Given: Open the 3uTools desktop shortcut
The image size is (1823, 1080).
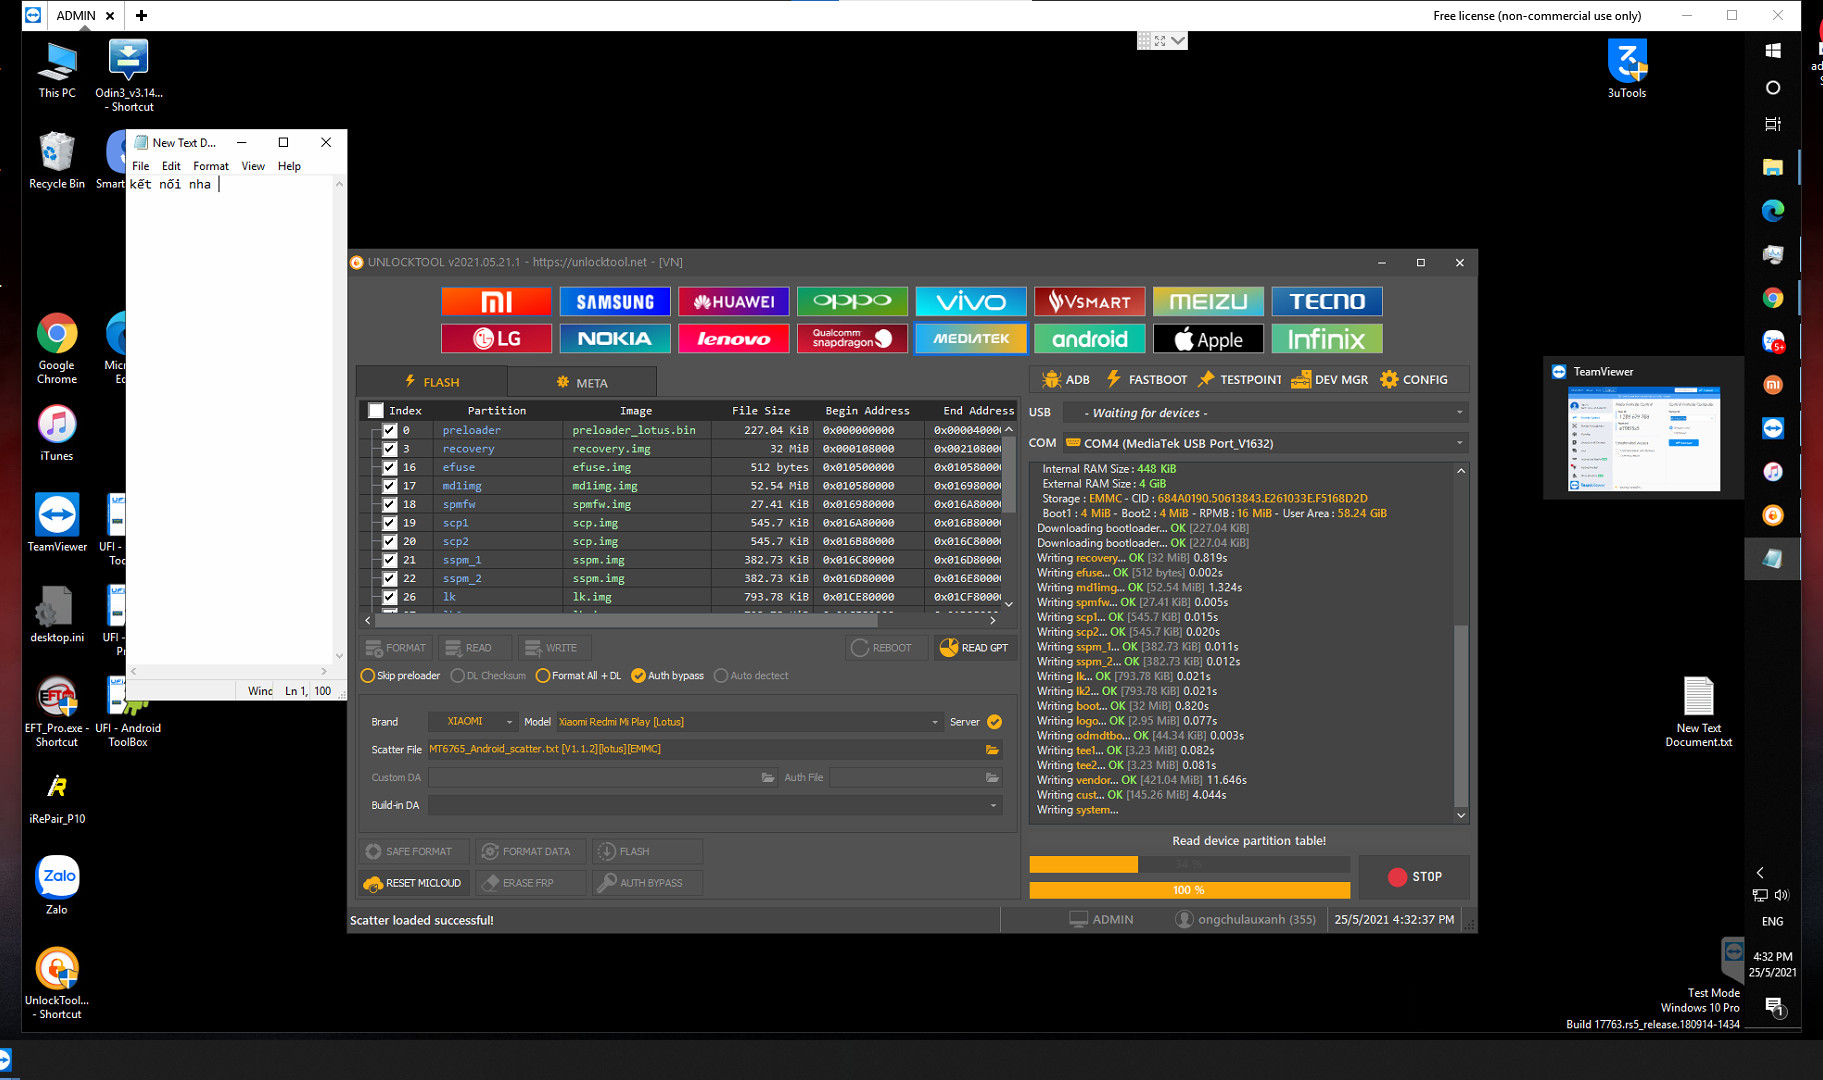Looking at the screenshot, I should pyautogui.click(x=1627, y=68).
